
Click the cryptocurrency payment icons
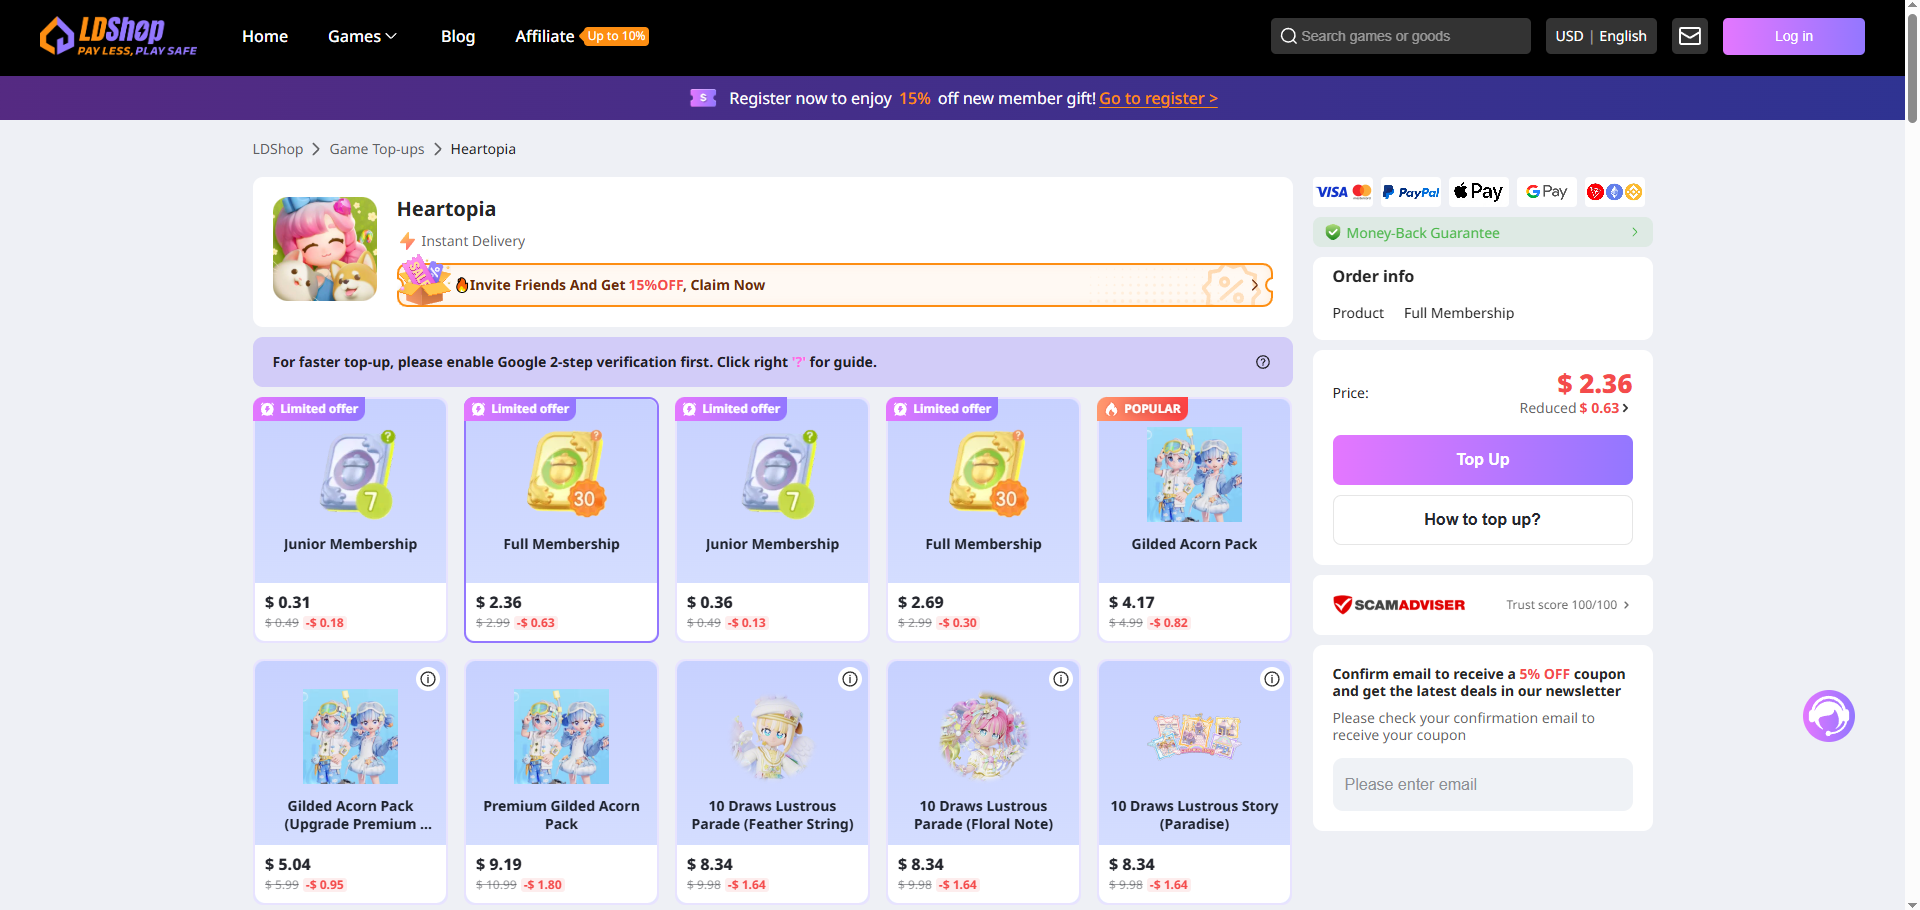click(1615, 192)
